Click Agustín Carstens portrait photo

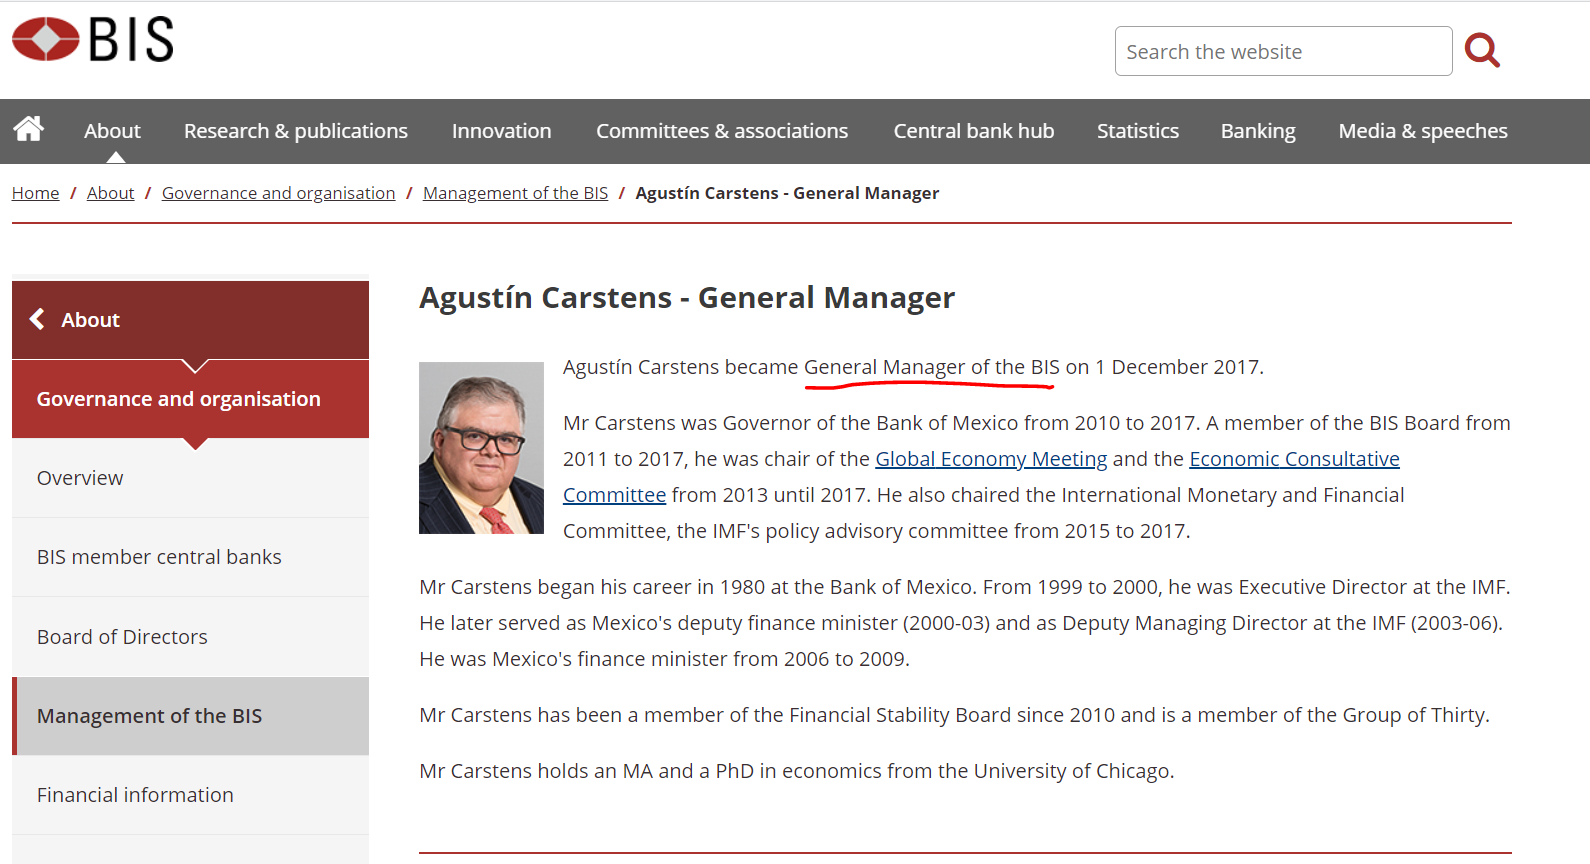pos(481,448)
